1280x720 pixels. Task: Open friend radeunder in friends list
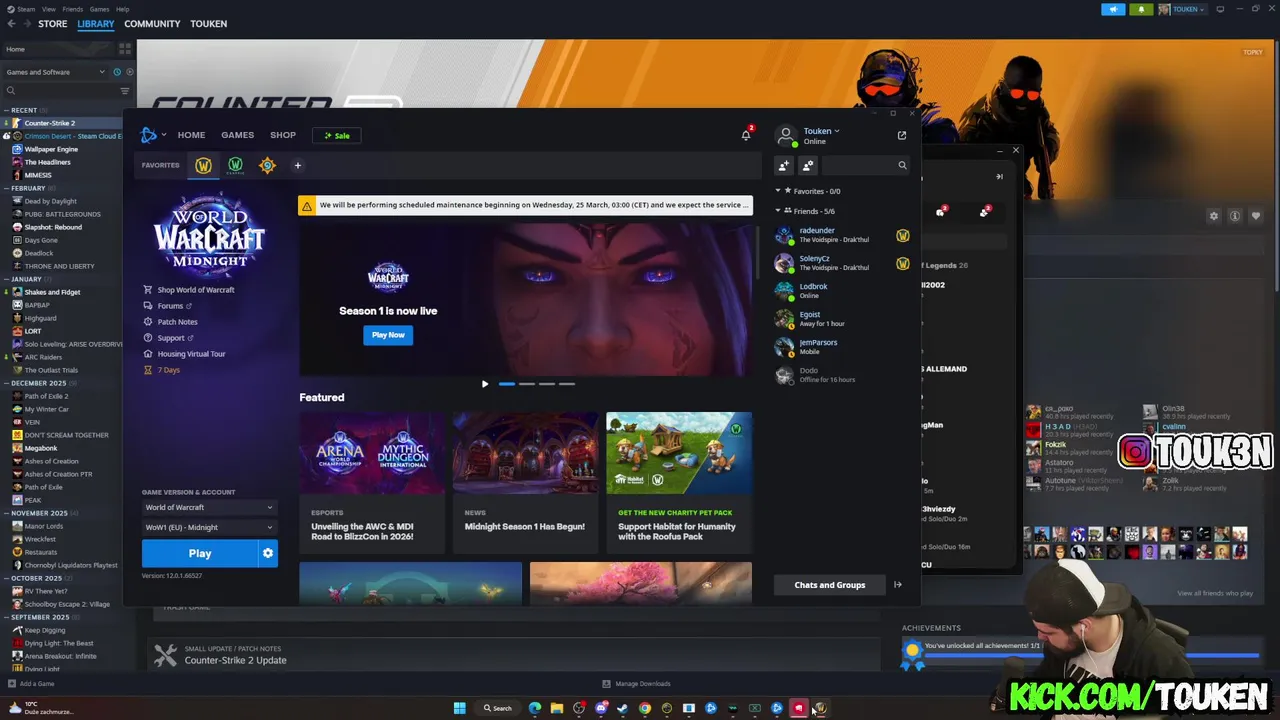coord(843,235)
